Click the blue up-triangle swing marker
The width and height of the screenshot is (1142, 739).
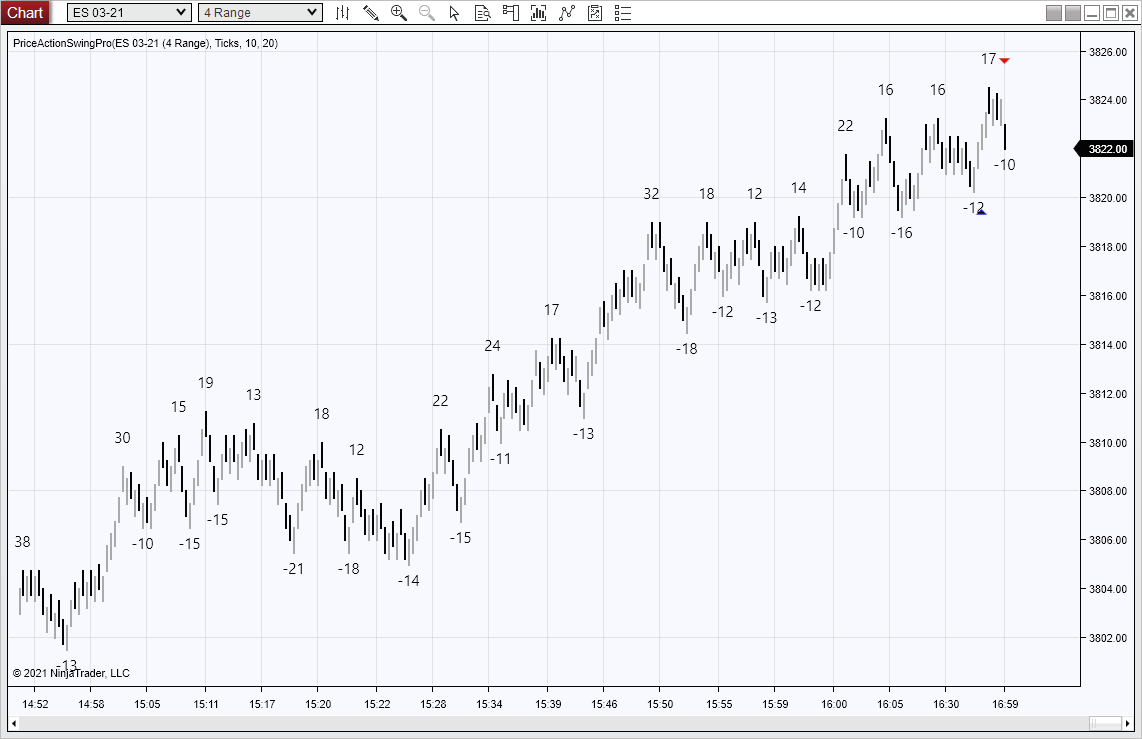[x=981, y=212]
